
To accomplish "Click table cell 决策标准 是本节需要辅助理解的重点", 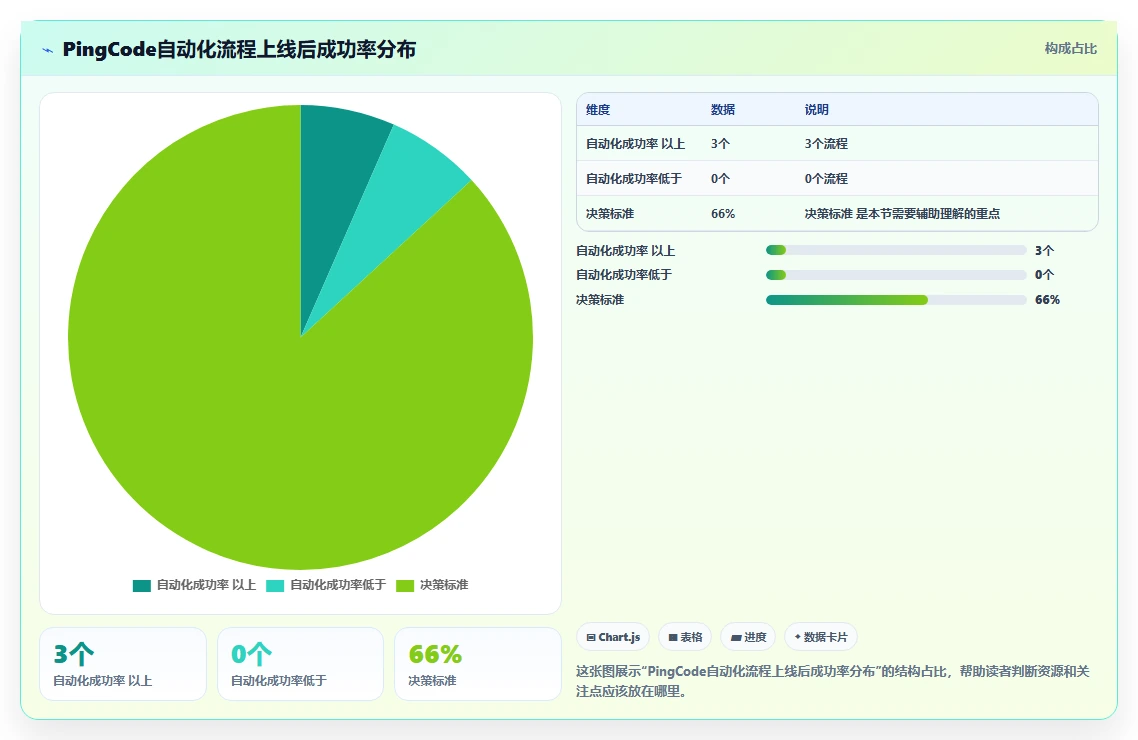I will (902, 213).
